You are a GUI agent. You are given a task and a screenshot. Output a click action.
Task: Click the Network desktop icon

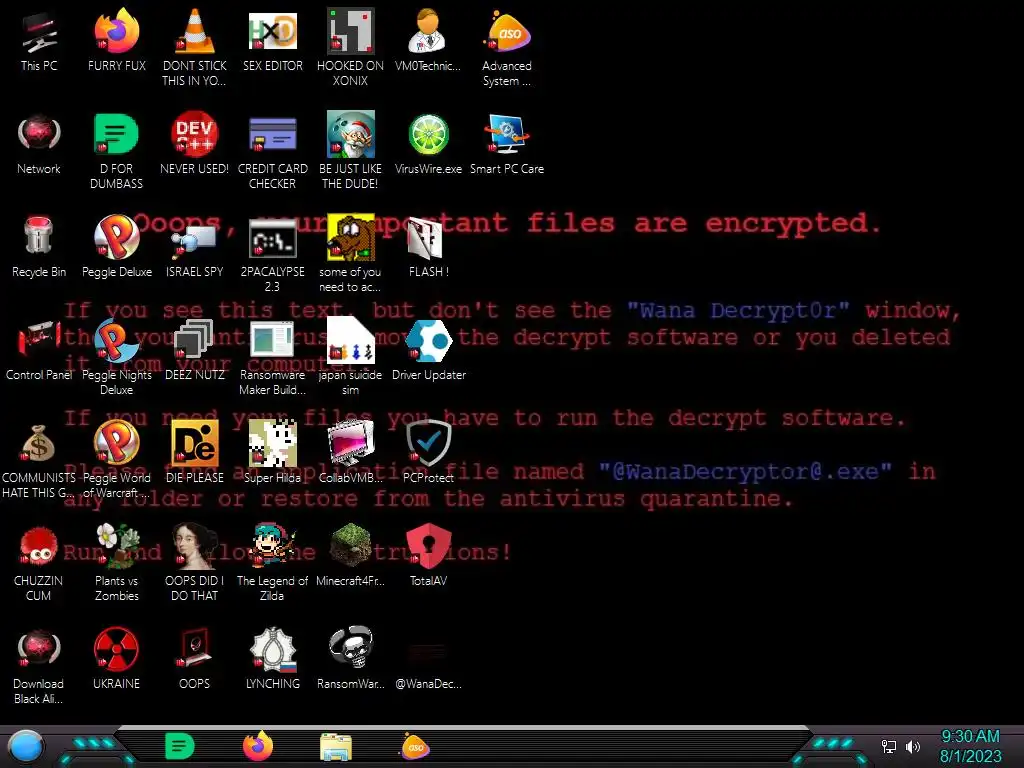coord(39,145)
